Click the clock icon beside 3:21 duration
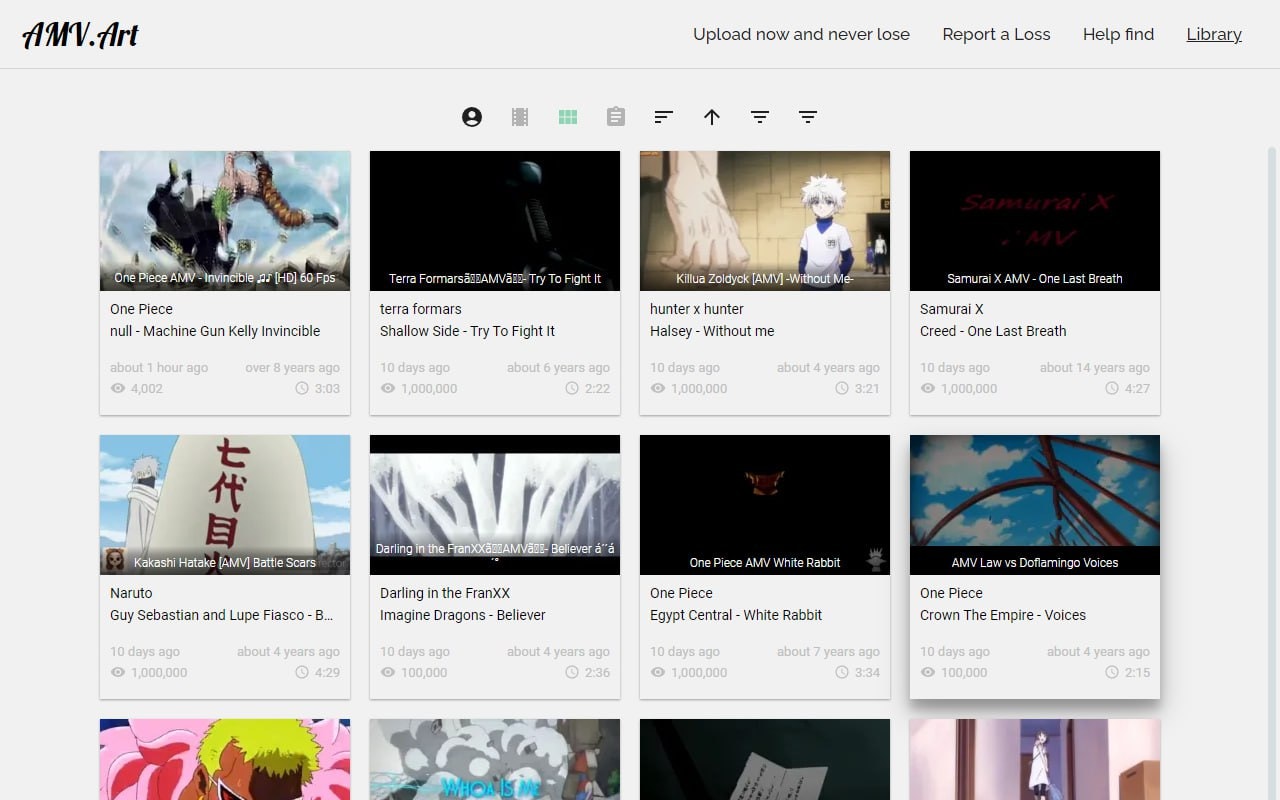1280x800 pixels. pyautogui.click(x=842, y=388)
